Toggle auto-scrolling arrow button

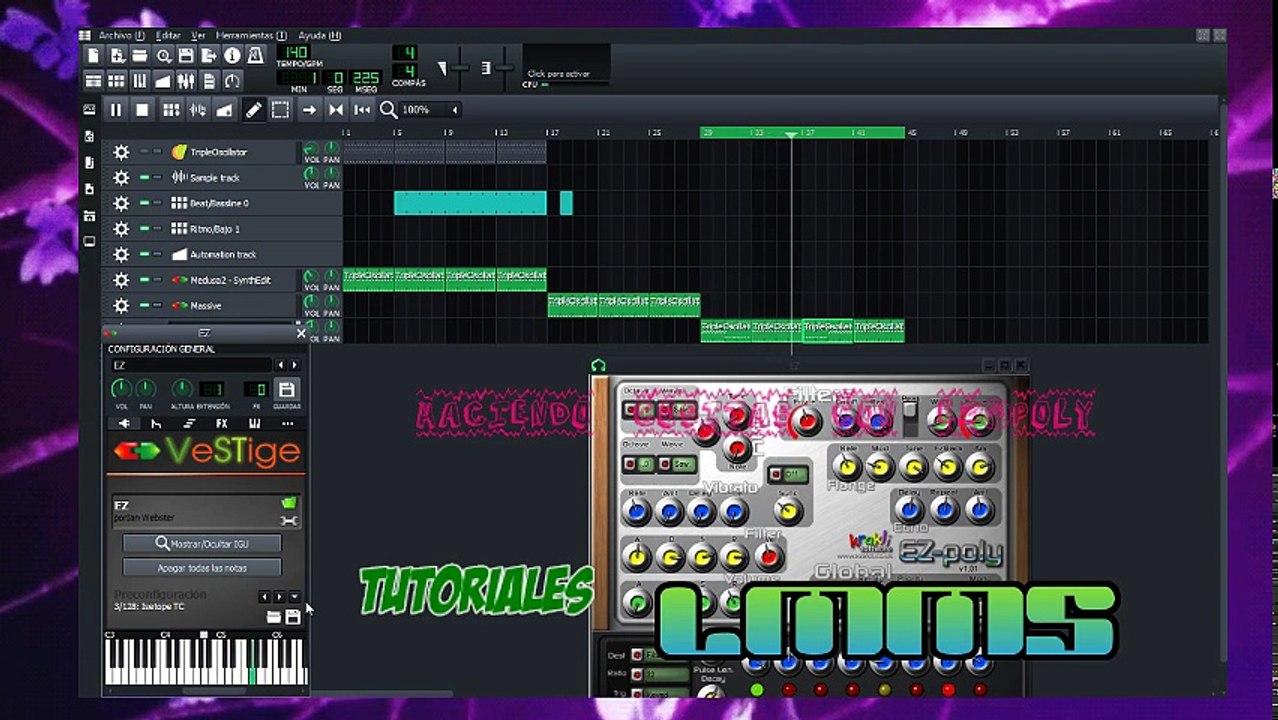tap(309, 110)
